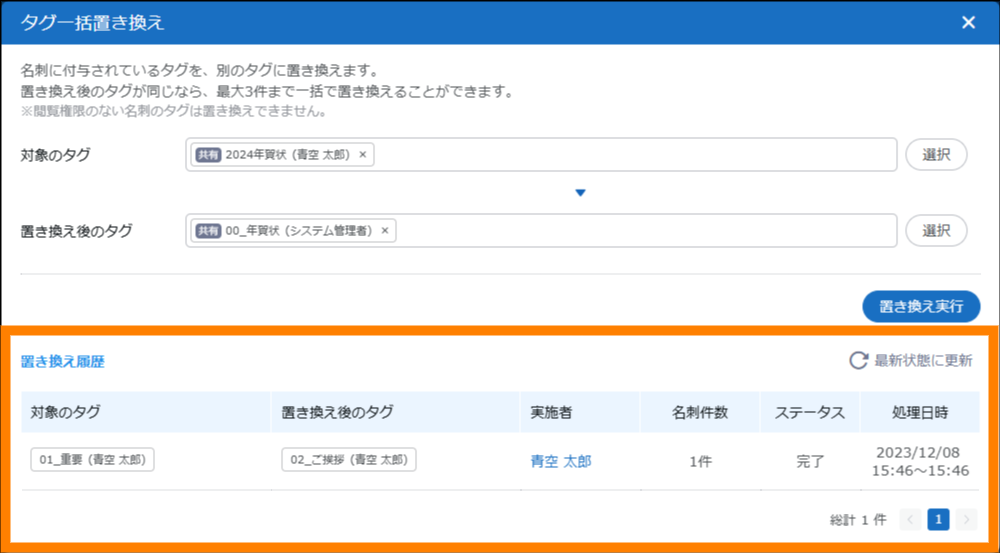
Task: Close the タグ一括置き換え dialog
Action: (968, 23)
